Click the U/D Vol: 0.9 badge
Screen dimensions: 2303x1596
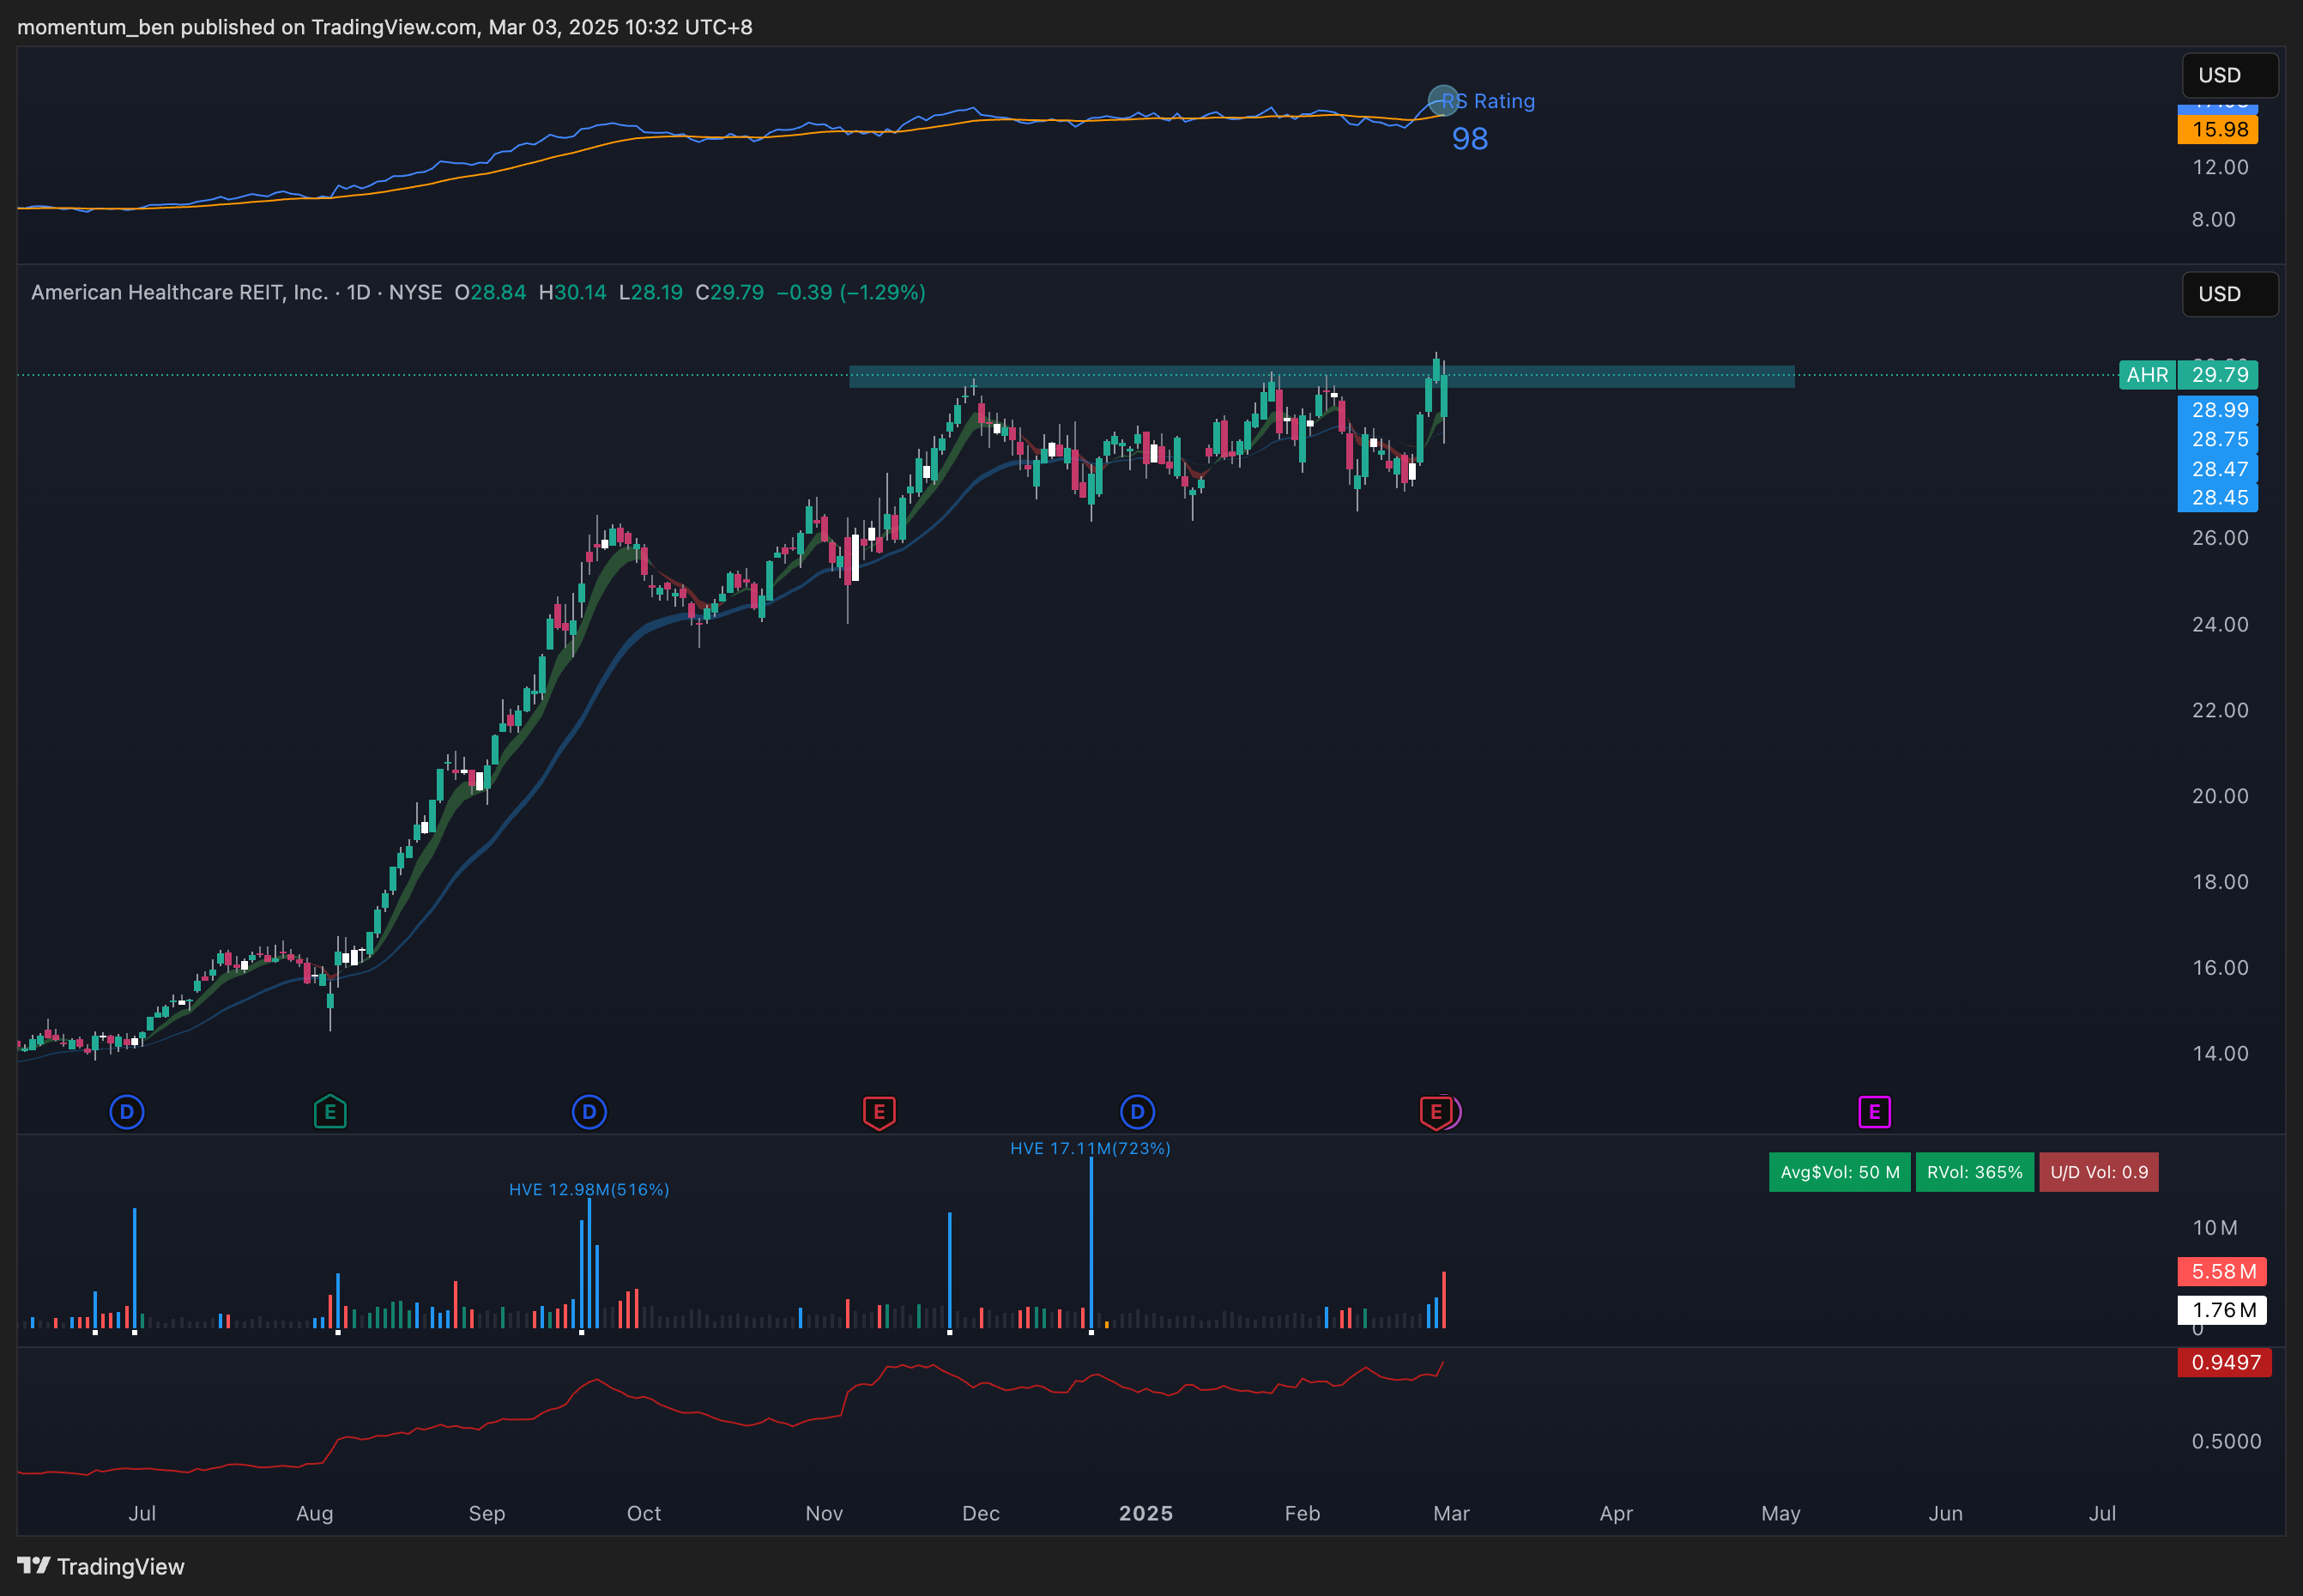click(x=2098, y=1172)
